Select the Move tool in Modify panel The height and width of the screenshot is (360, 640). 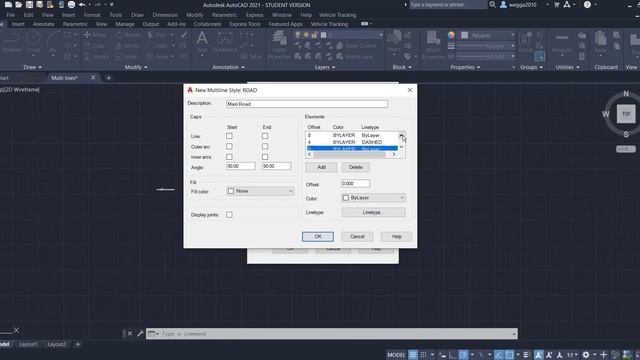pyautogui.click(x=95, y=35)
